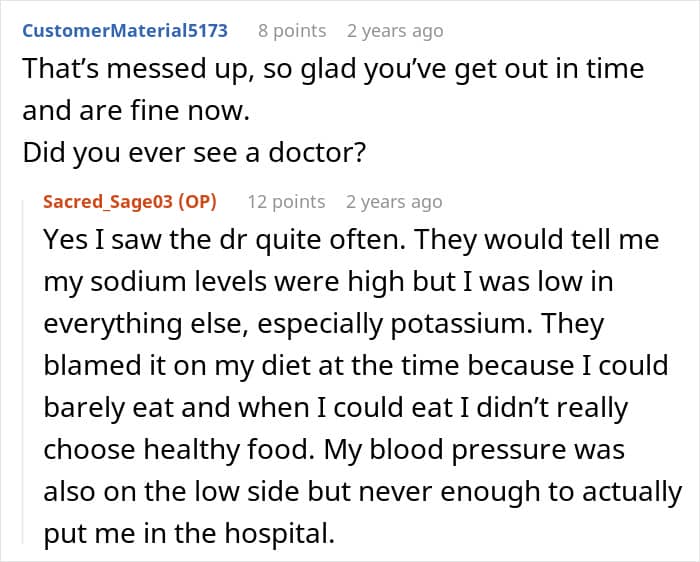Click the final line "put me in the hospital."

(x=188, y=533)
